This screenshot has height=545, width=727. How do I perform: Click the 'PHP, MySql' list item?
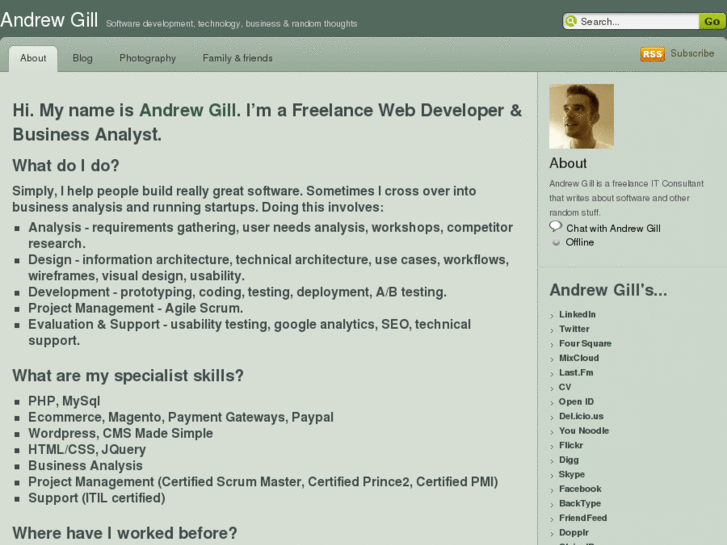coord(64,401)
